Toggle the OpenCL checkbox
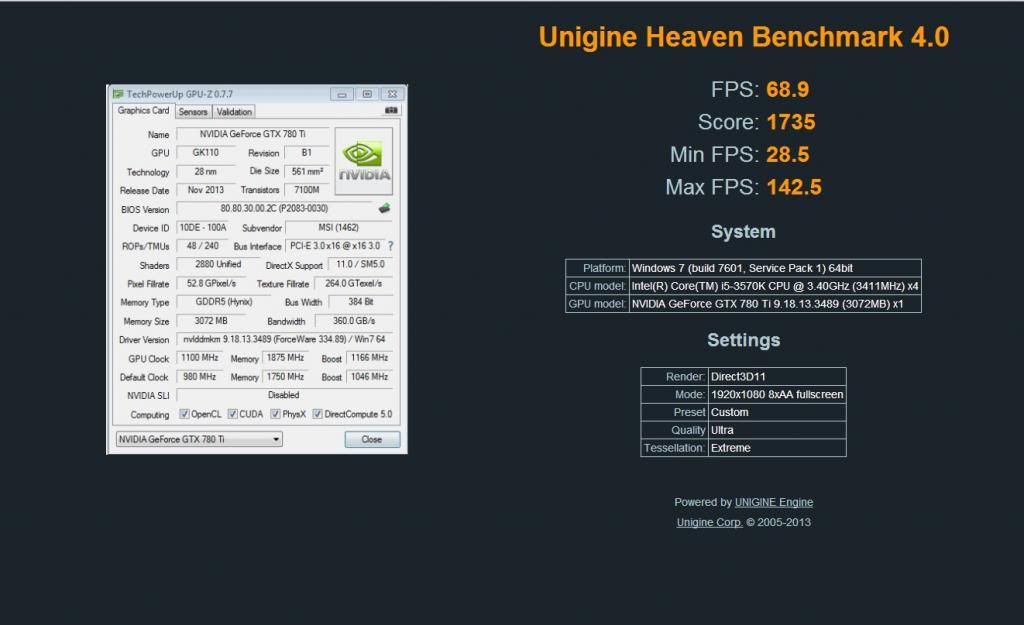Image resolution: width=1024 pixels, height=625 pixels. point(184,414)
